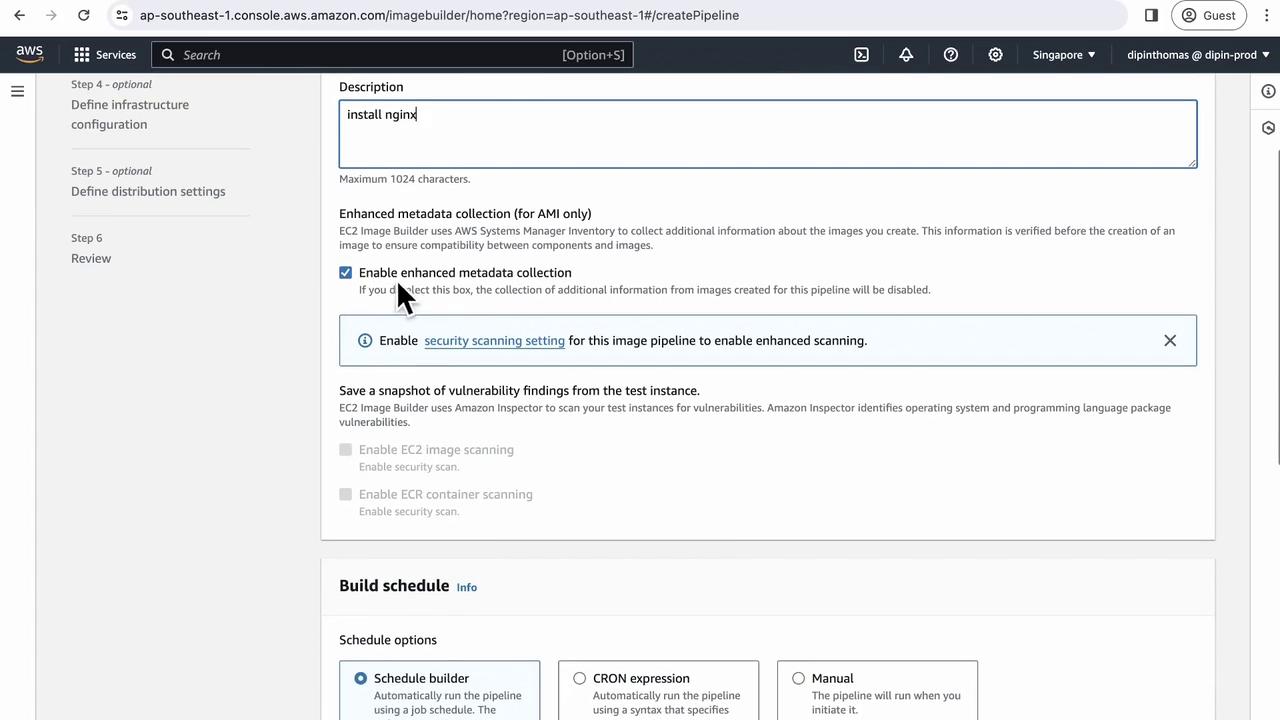Click into the Description text area
Screen dimensions: 1280x720
click(768, 134)
